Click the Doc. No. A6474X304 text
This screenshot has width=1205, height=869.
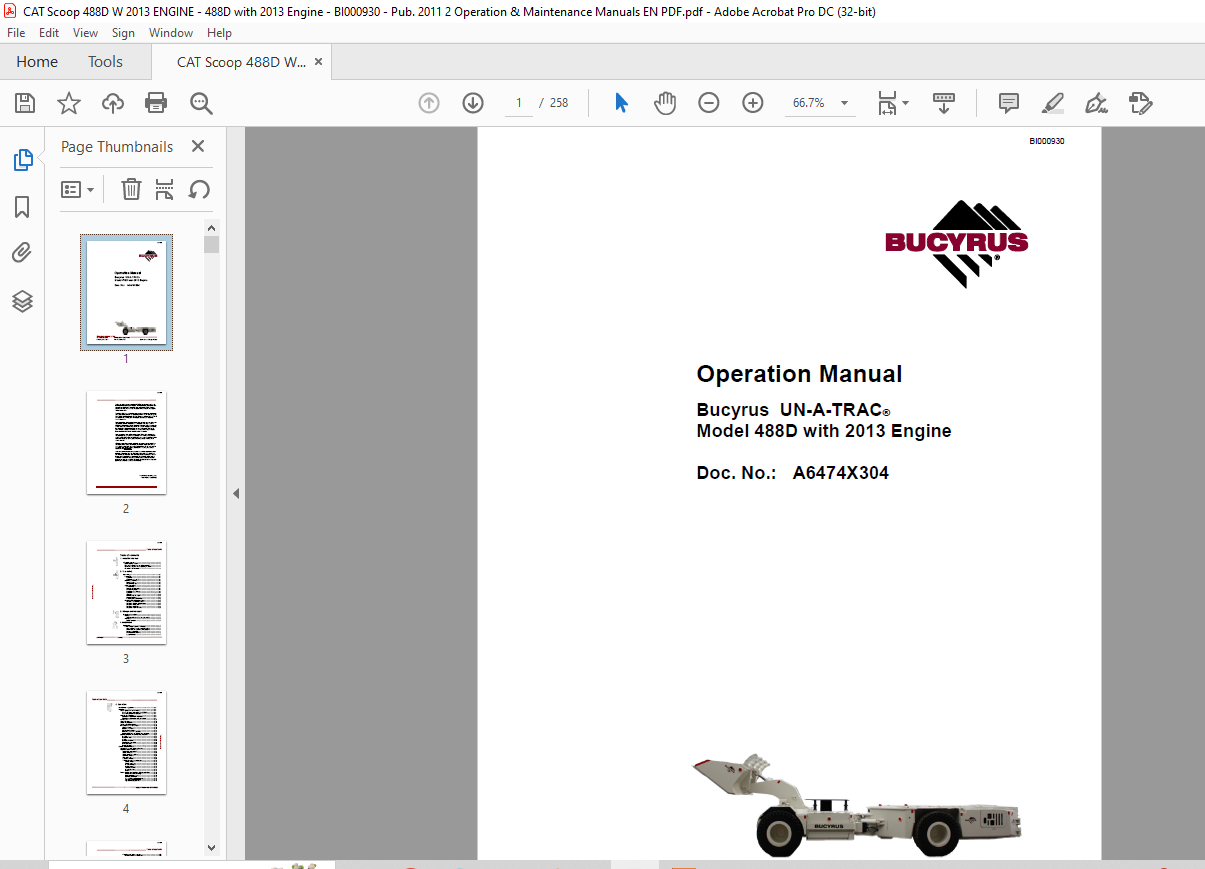792,473
